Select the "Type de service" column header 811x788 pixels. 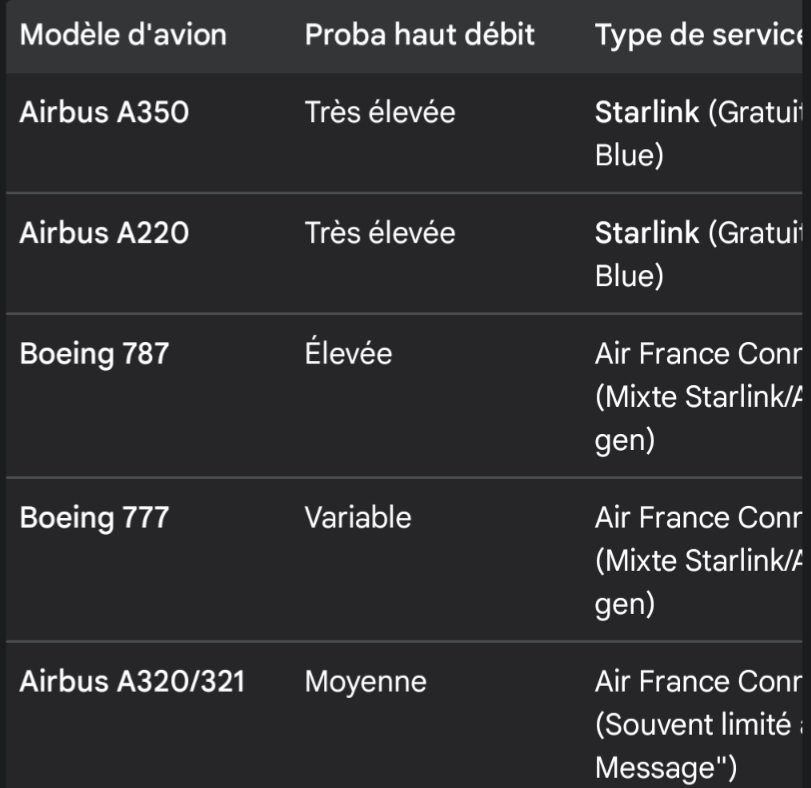699,35
